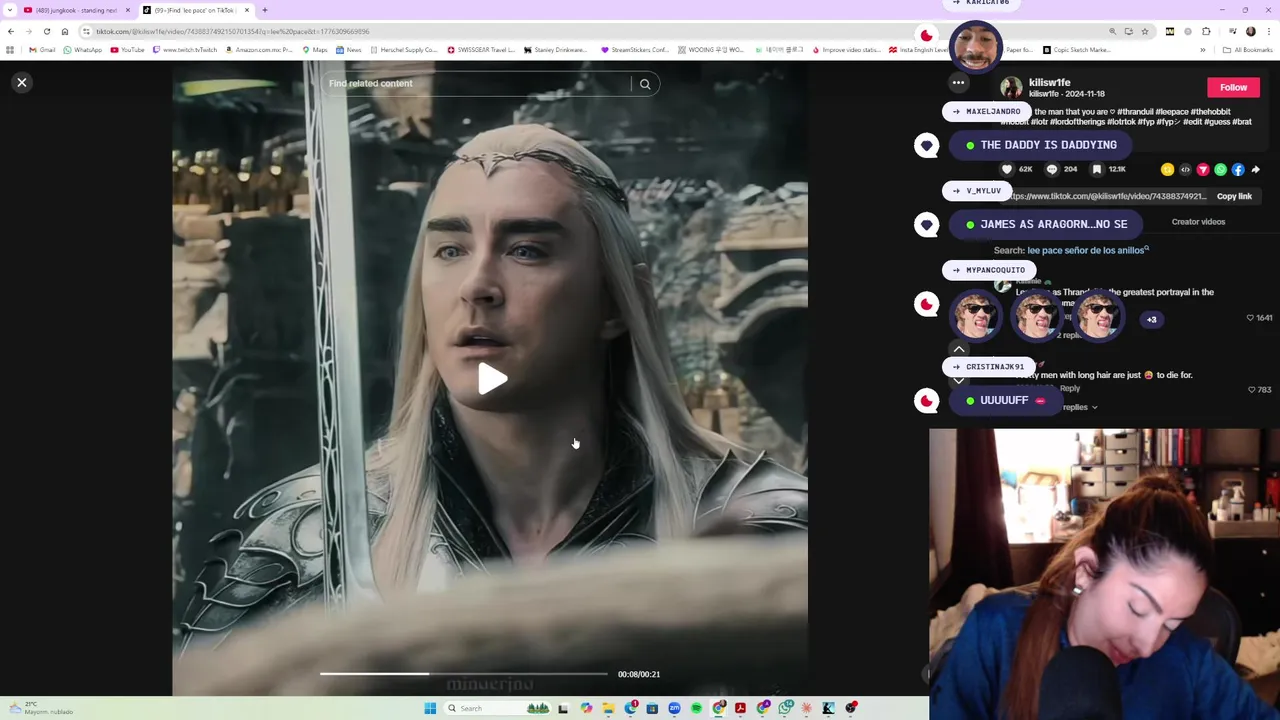The width and height of the screenshot is (1280, 720).
Task: Switch to Creator videos tab
Action: (1198, 222)
